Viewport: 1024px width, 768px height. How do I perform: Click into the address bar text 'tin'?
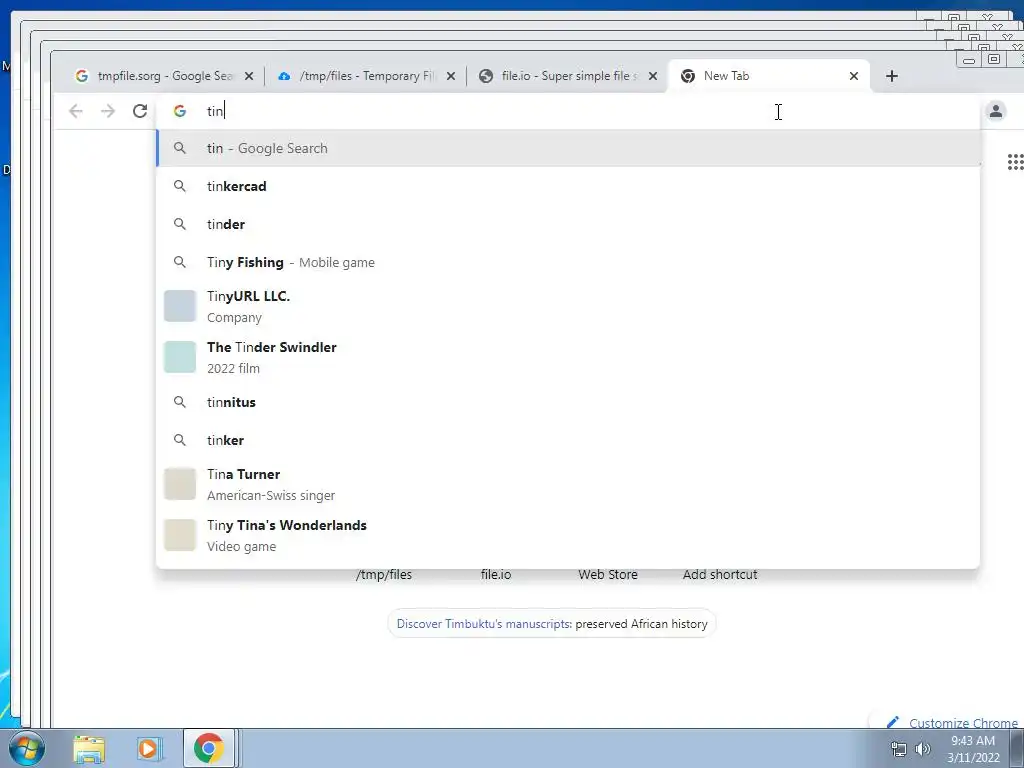pos(215,111)
